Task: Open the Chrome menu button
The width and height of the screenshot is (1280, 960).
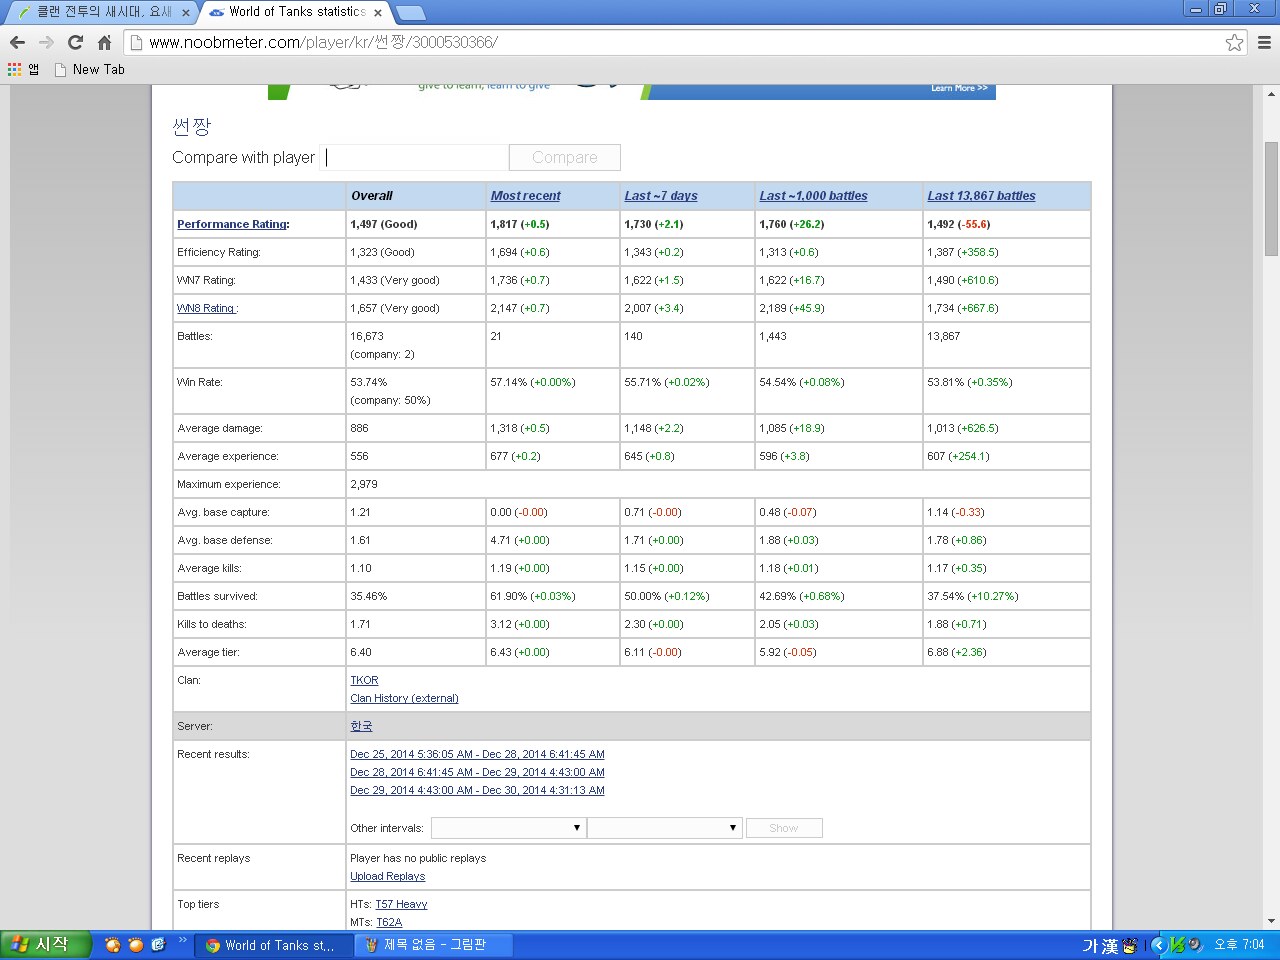Action: (1264, 42)
